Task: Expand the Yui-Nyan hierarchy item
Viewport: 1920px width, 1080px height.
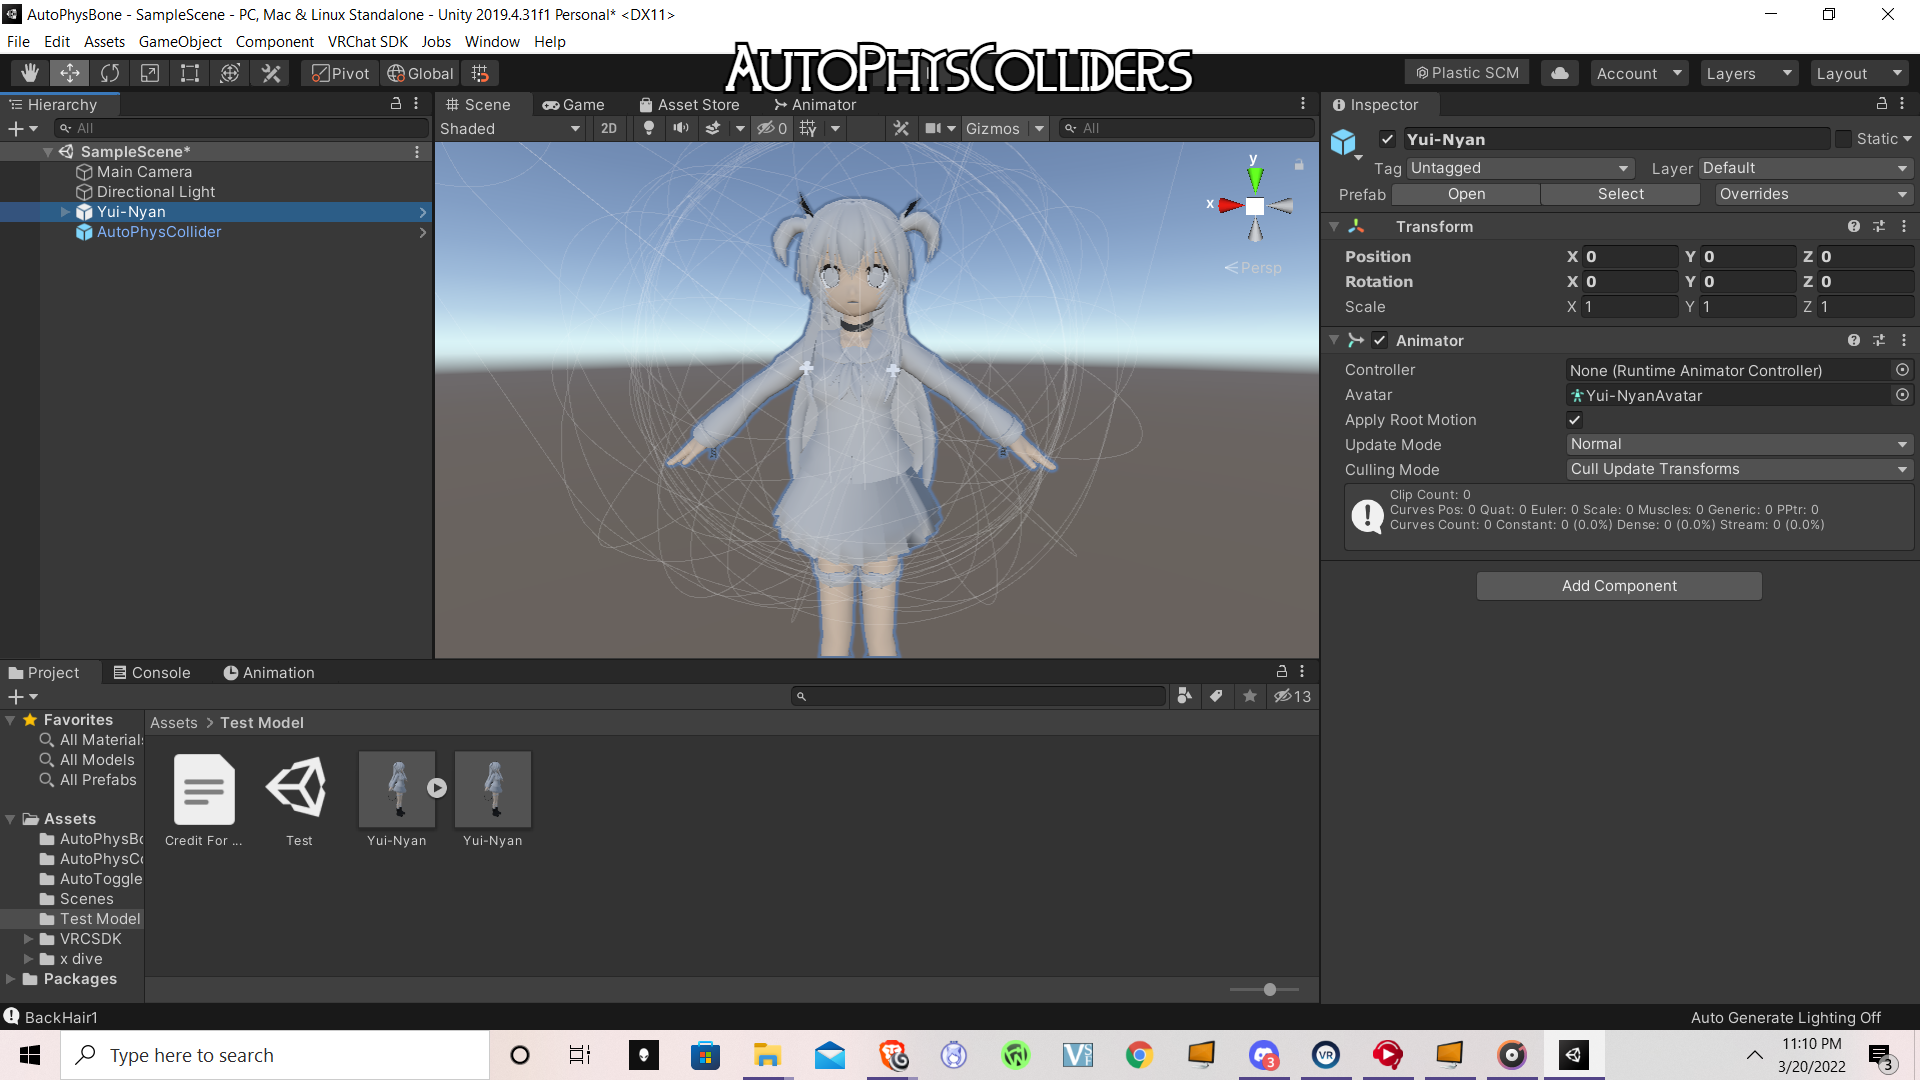Action: click(65, 212)
